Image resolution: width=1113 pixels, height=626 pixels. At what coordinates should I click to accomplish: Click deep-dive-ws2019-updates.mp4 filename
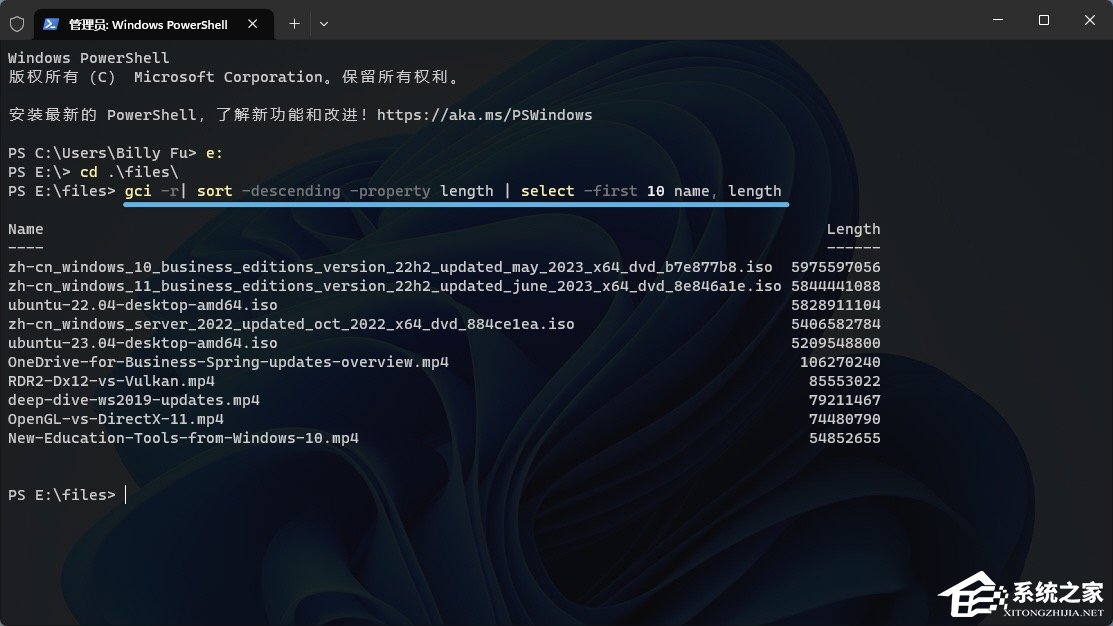click(x=133, y=400)
